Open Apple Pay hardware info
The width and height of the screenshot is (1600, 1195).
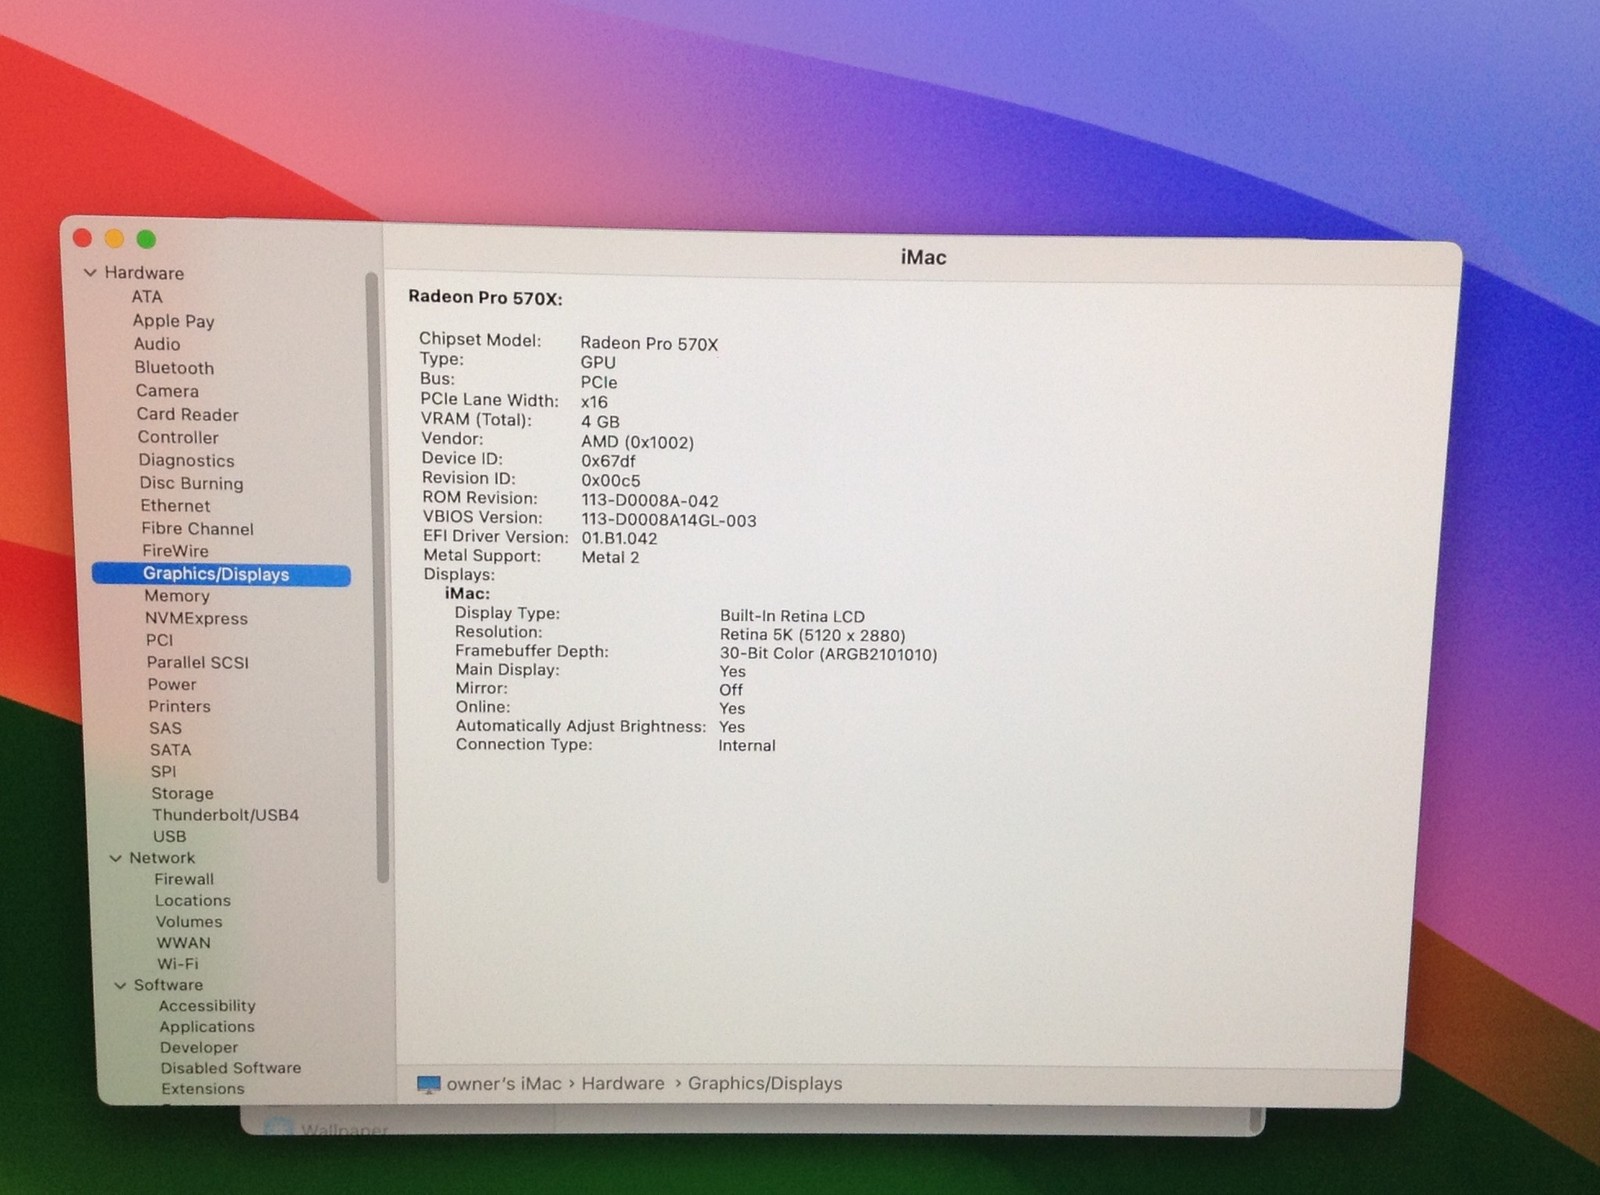point(173,321)
